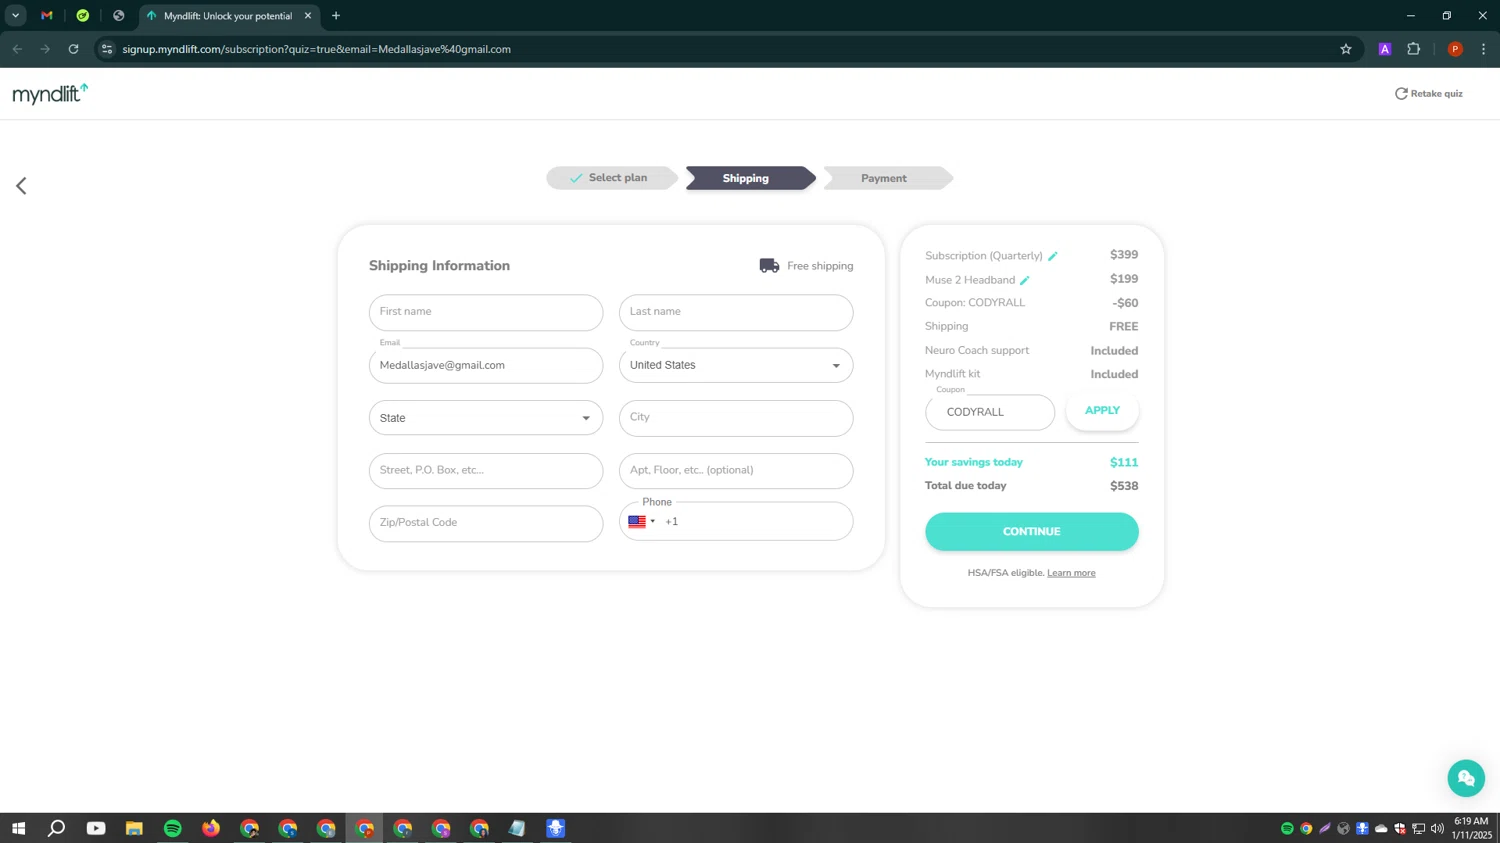
Task: Click the Free shipping truck icon
Action: [769, 266]
